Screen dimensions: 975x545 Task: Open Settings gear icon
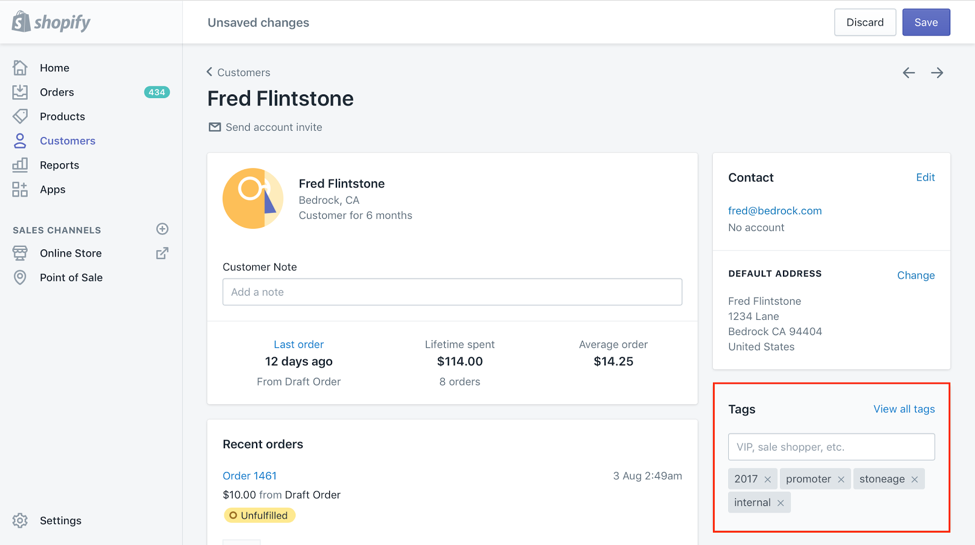click(20, 520)
